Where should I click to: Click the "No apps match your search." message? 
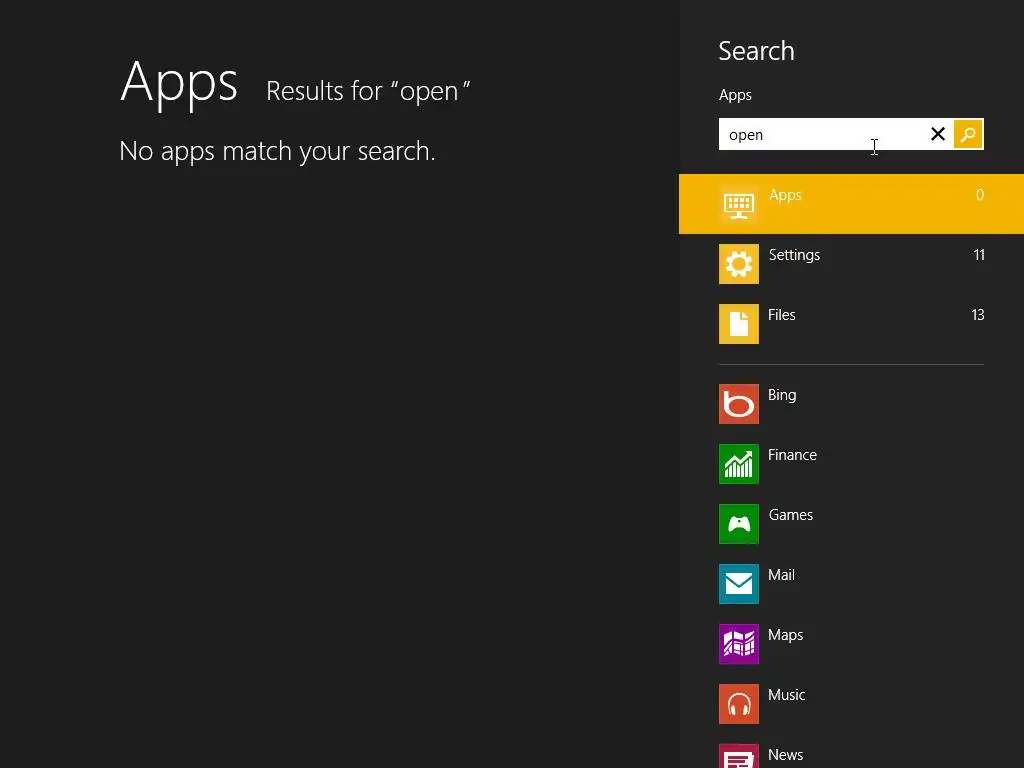coord(277,152)
